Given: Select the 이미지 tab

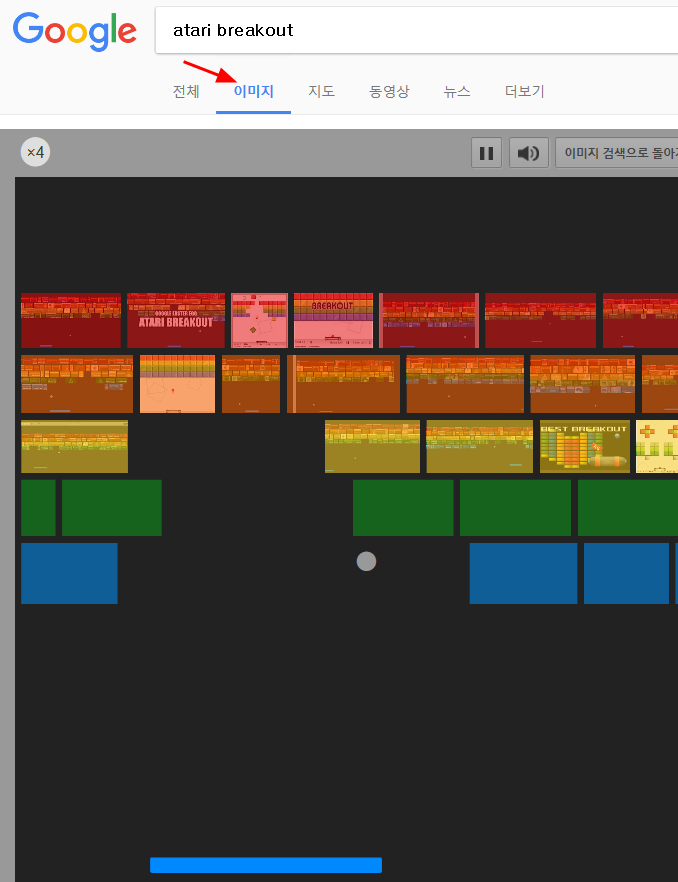Looking at the screenshot, I should point(253,91).
